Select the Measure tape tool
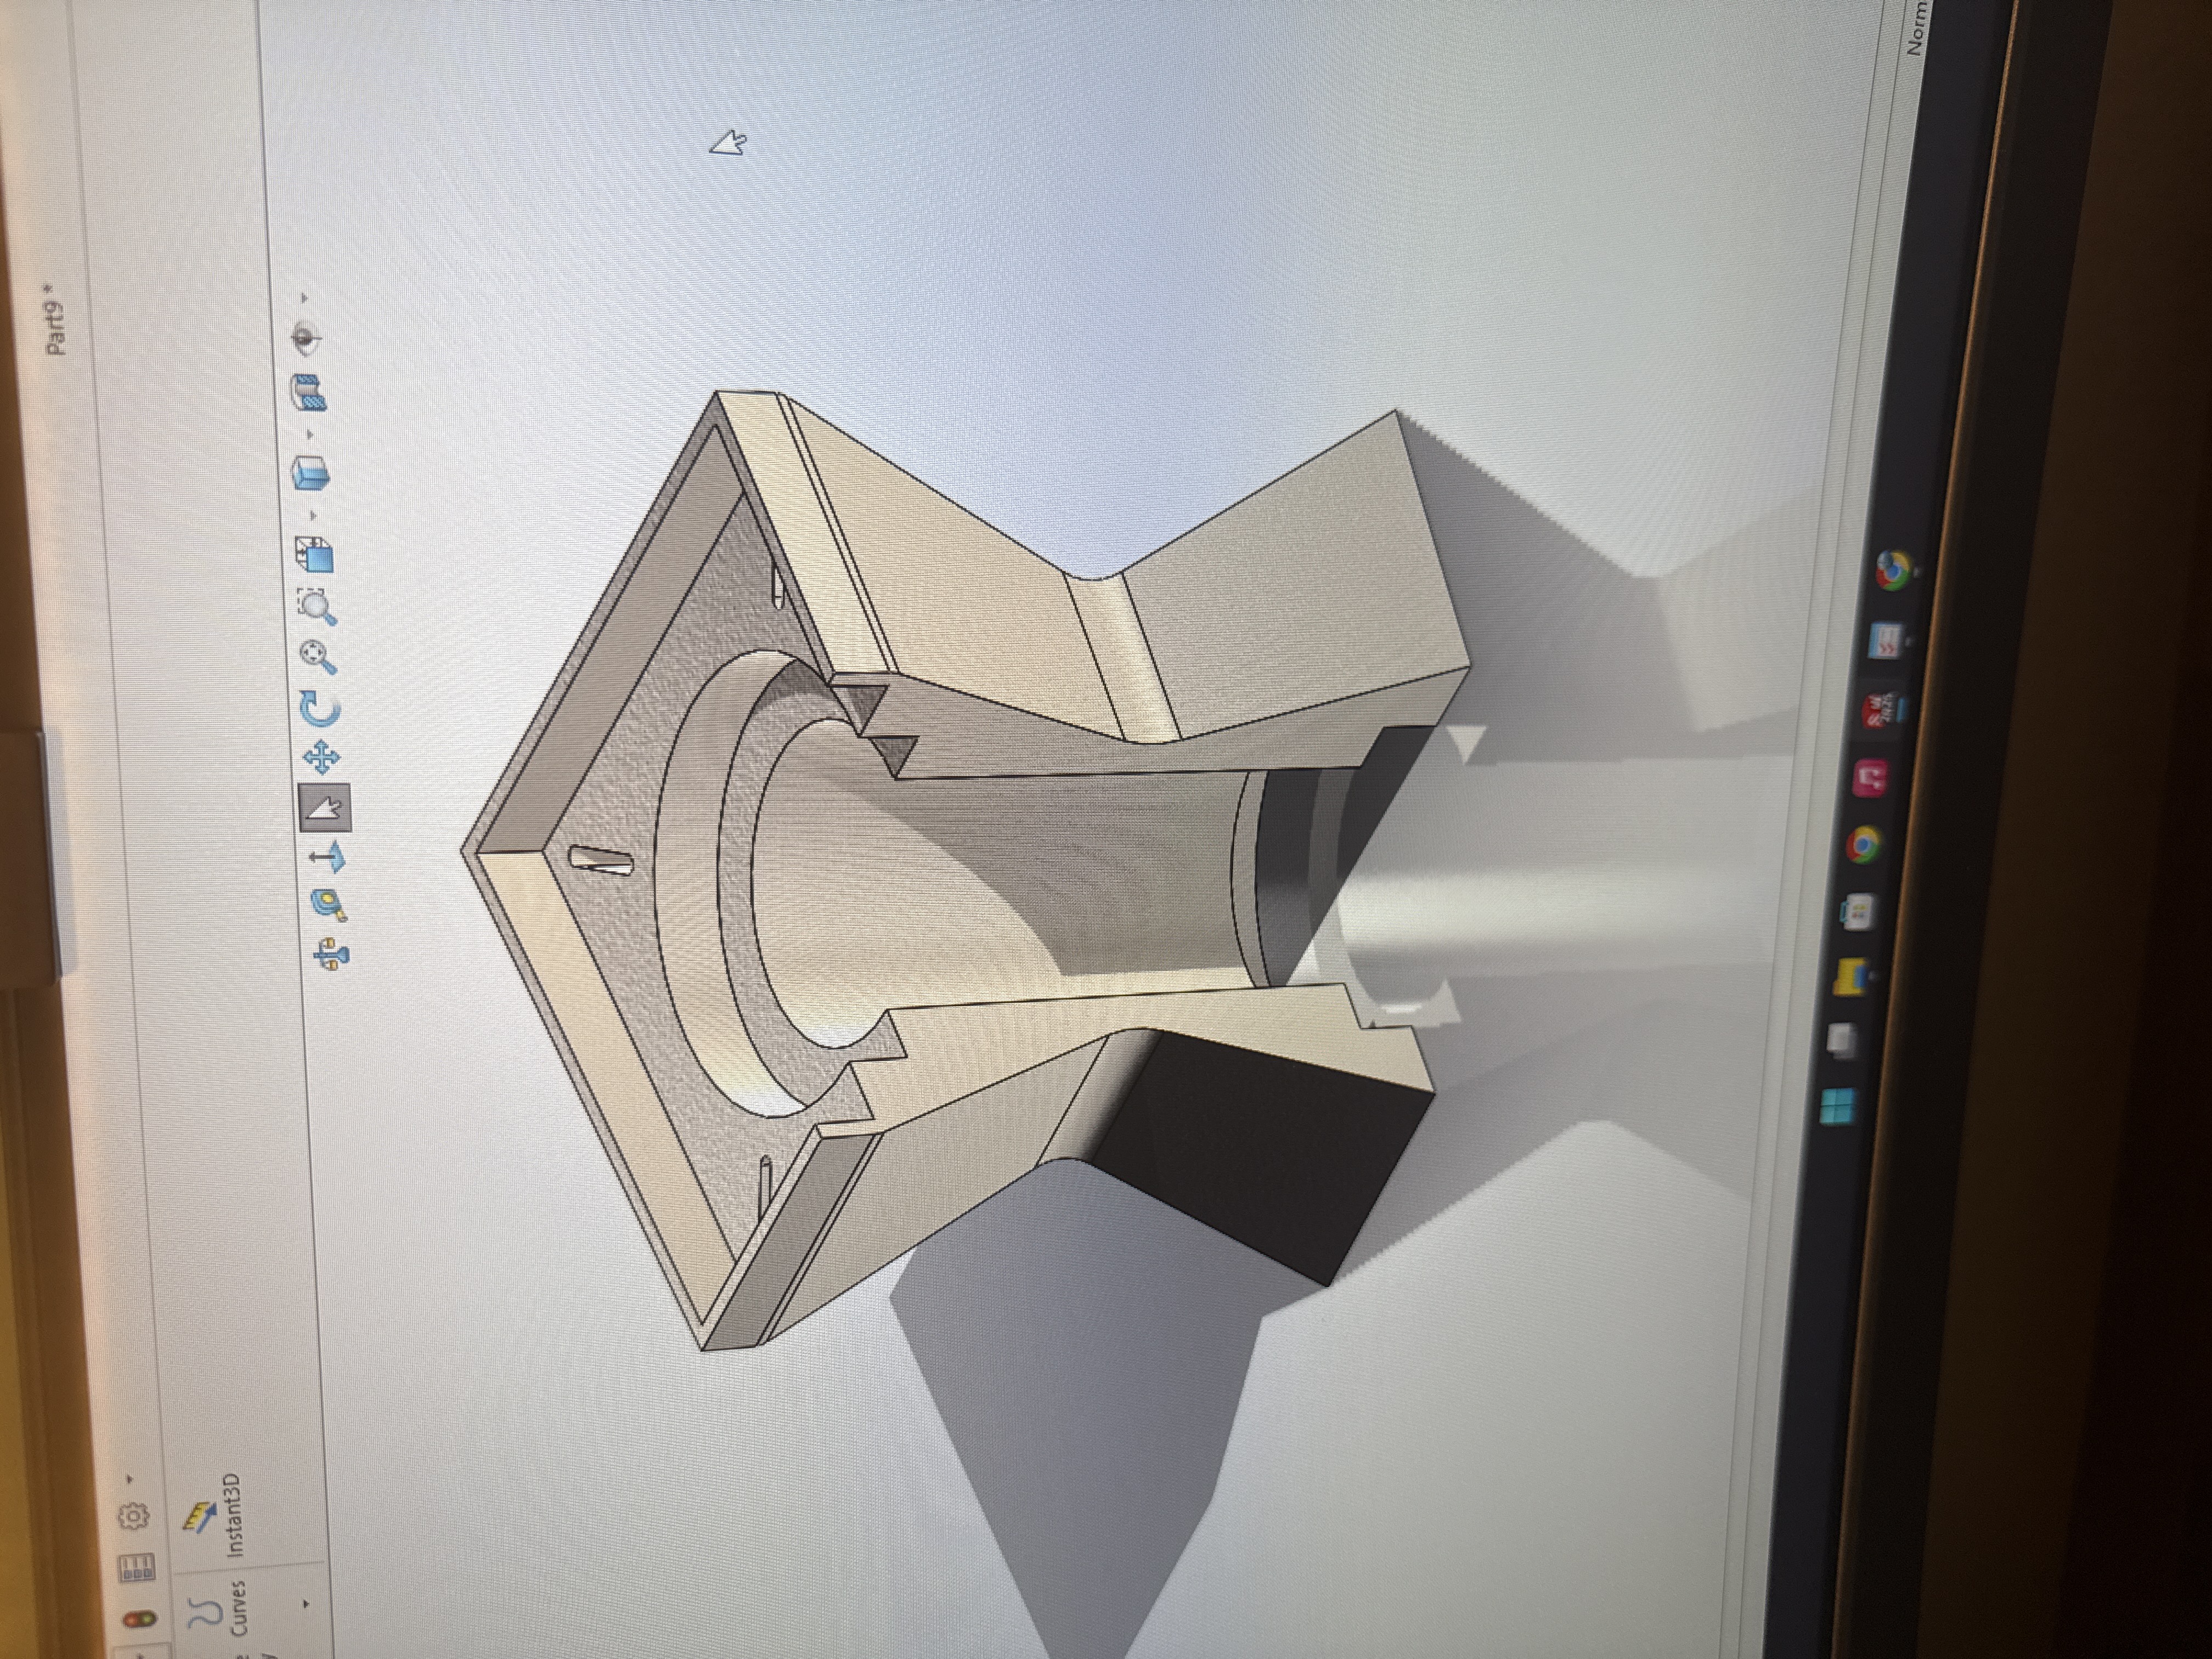Image resolution: width=2212 pixels, height=1659 pixels. coord(328,904)
